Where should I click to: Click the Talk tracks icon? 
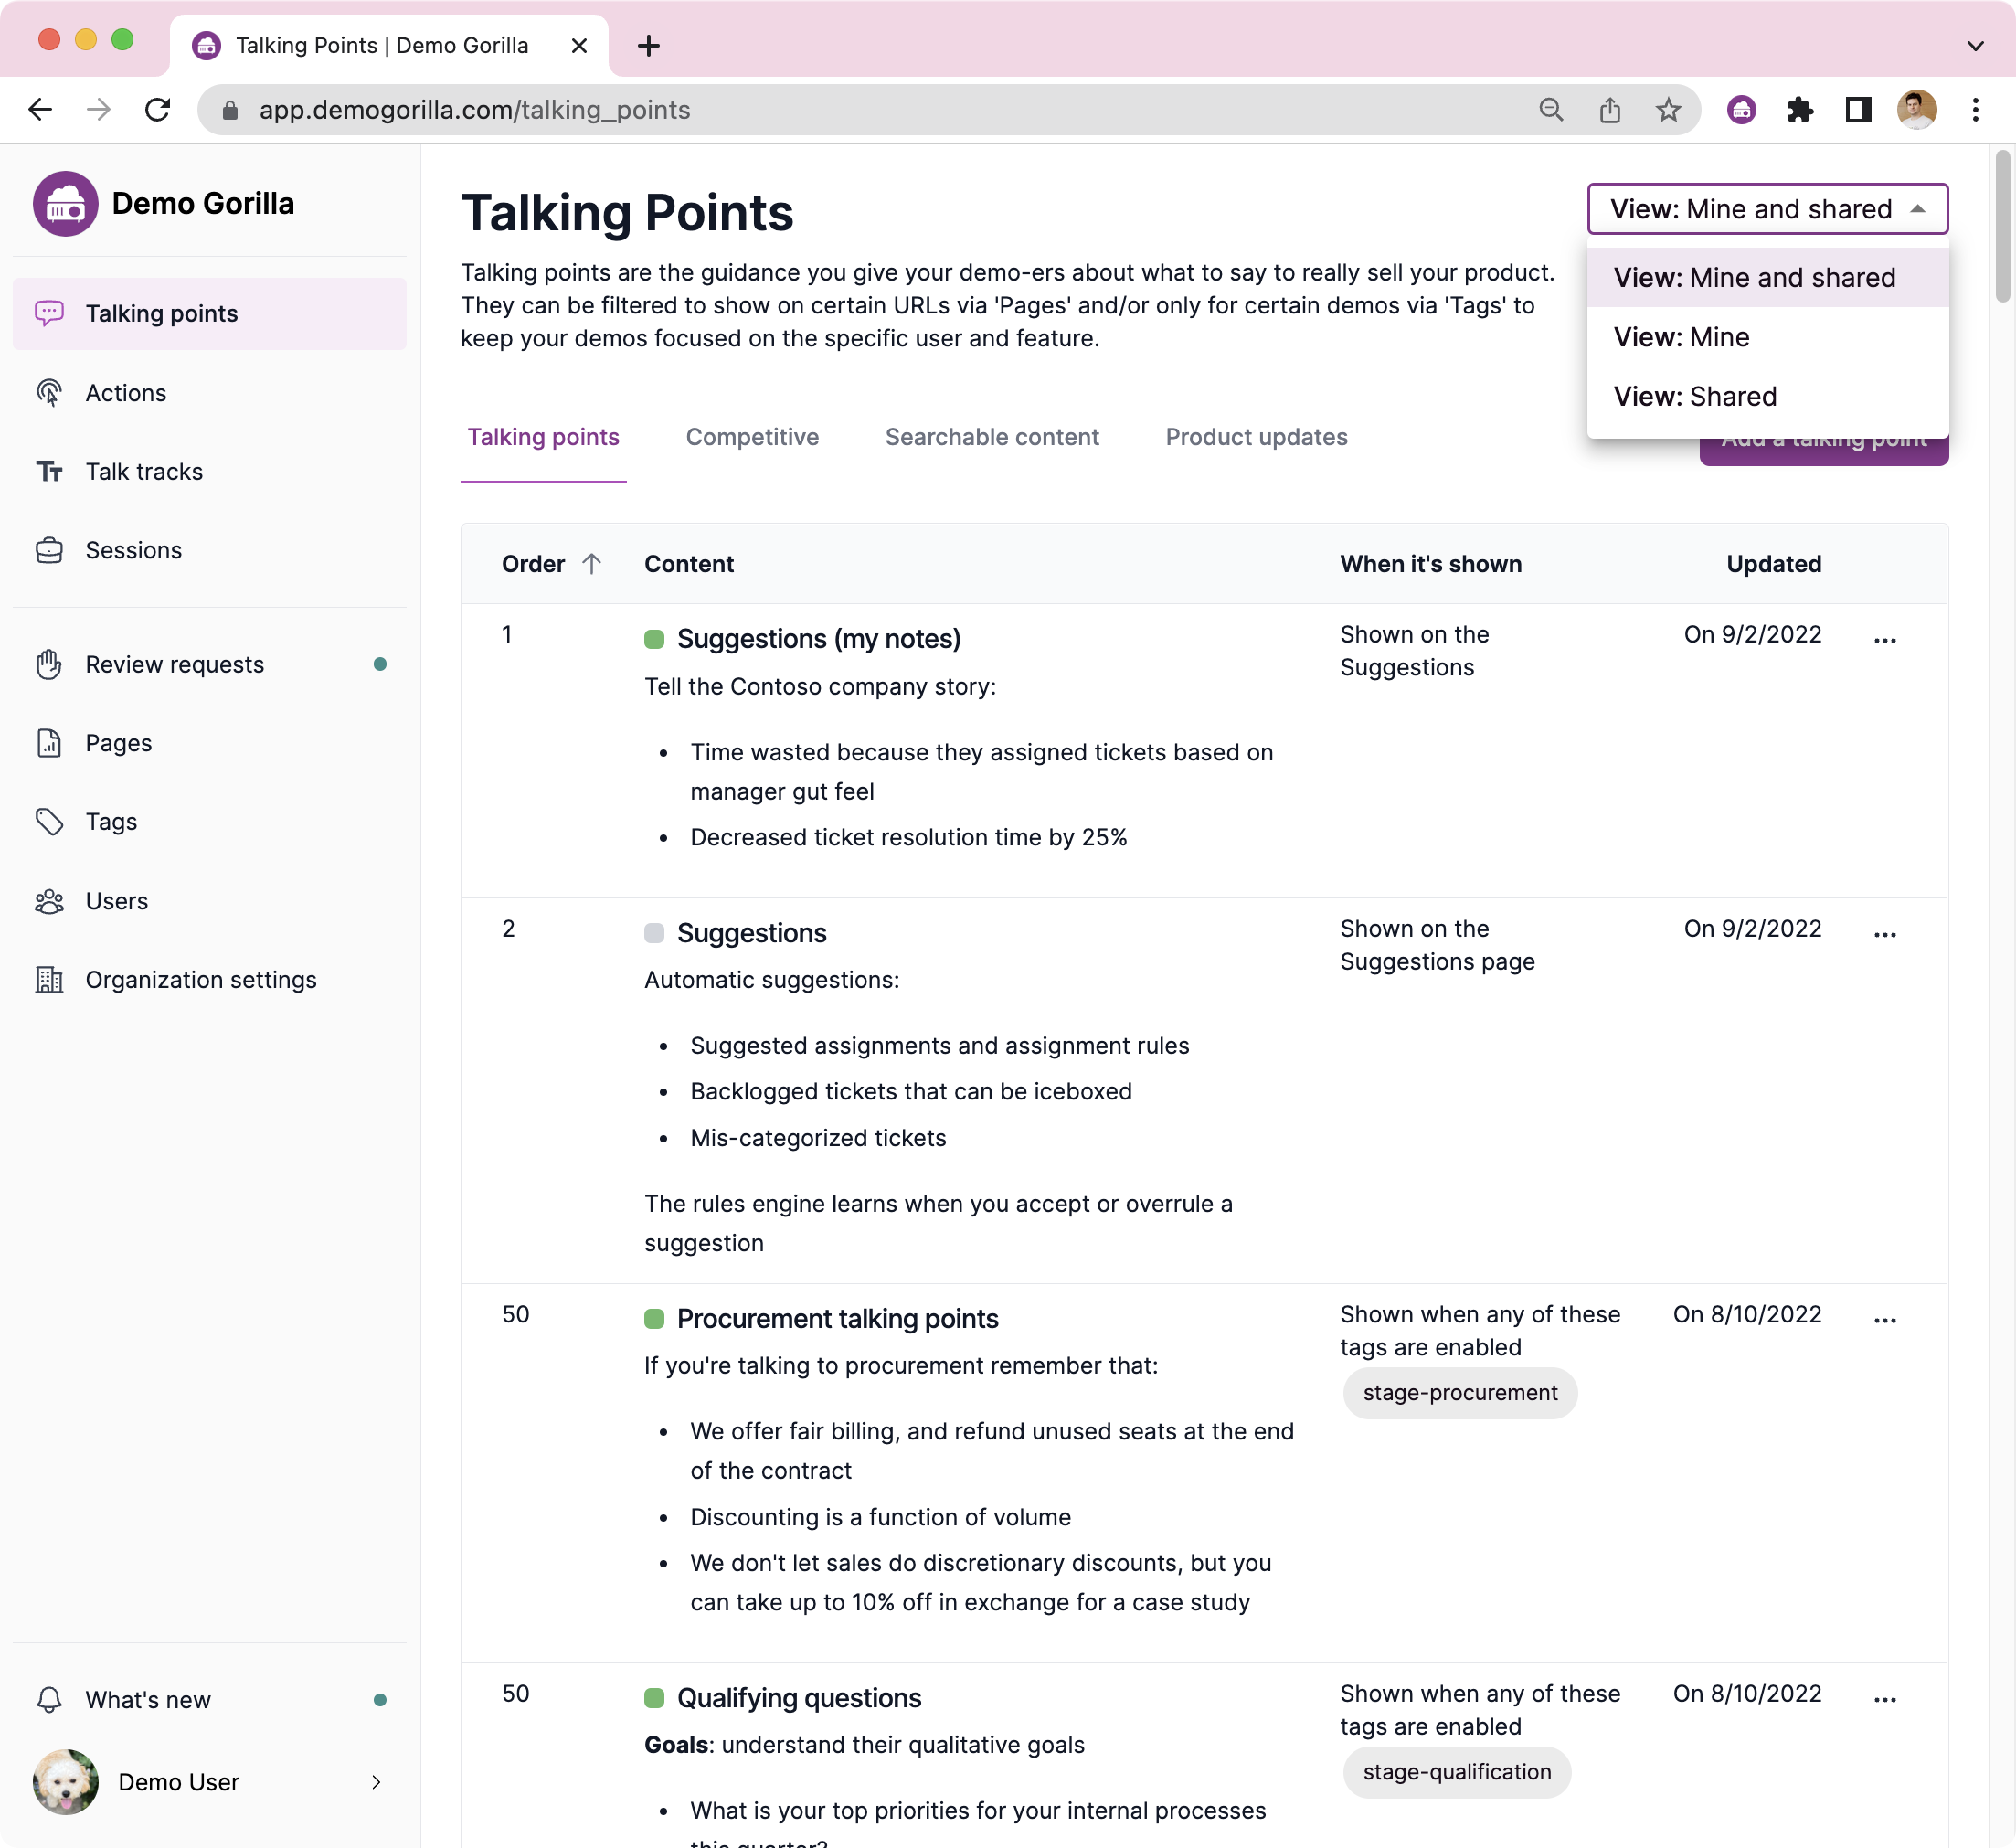(x=50, y=471)
